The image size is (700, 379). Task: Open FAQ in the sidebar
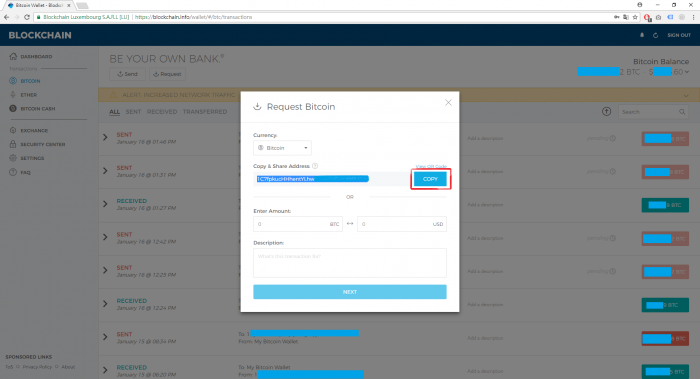25,173
